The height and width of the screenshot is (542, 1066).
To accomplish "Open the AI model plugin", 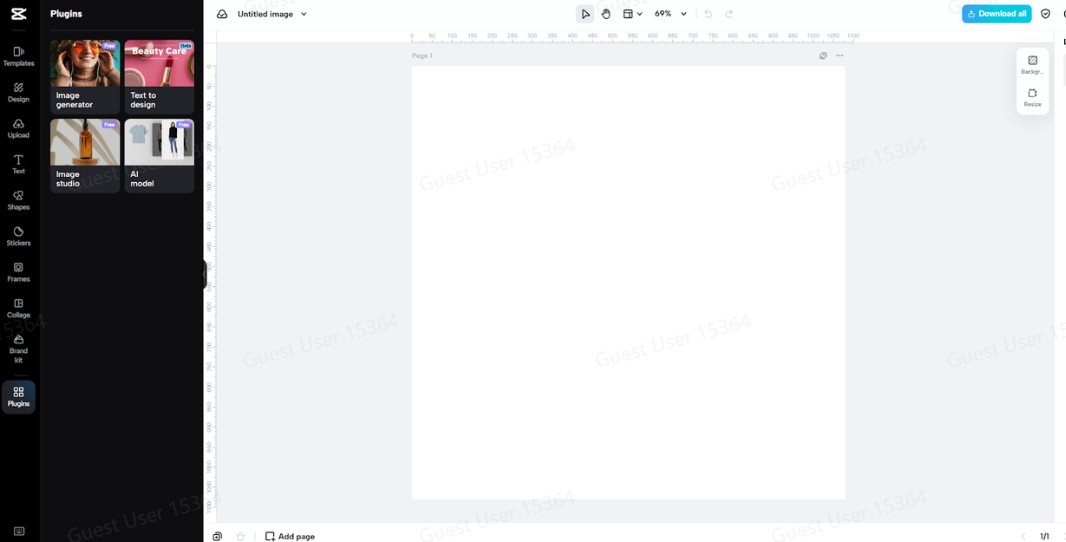I will coord(159,156).
